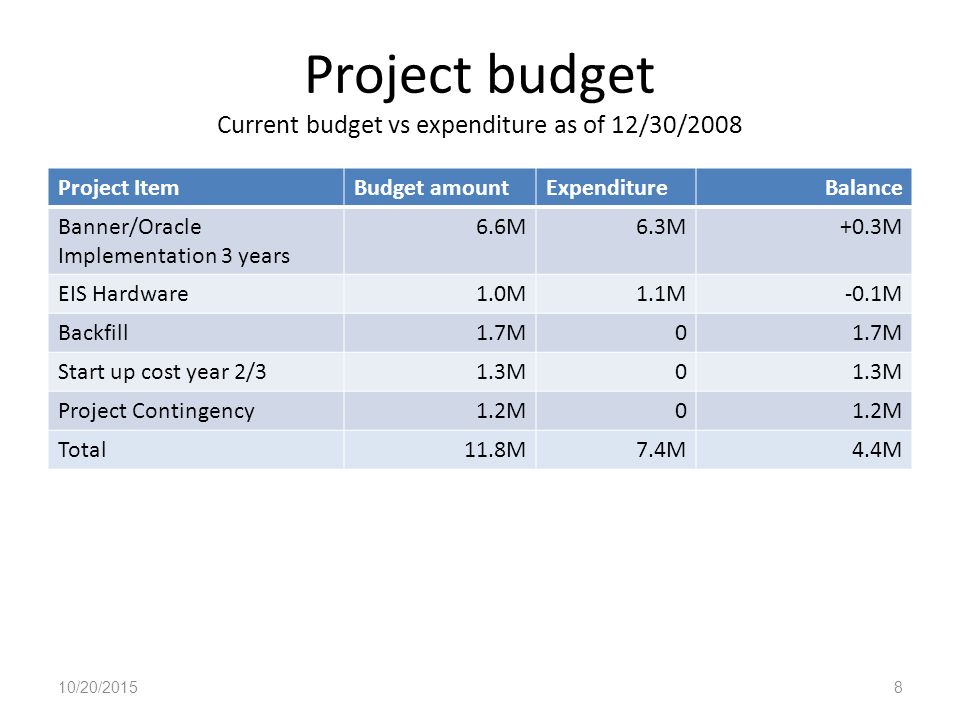Image resolution: width=960 pixels, height=720 pixels.
Task: Click the slide number 8
Action: 898,688
